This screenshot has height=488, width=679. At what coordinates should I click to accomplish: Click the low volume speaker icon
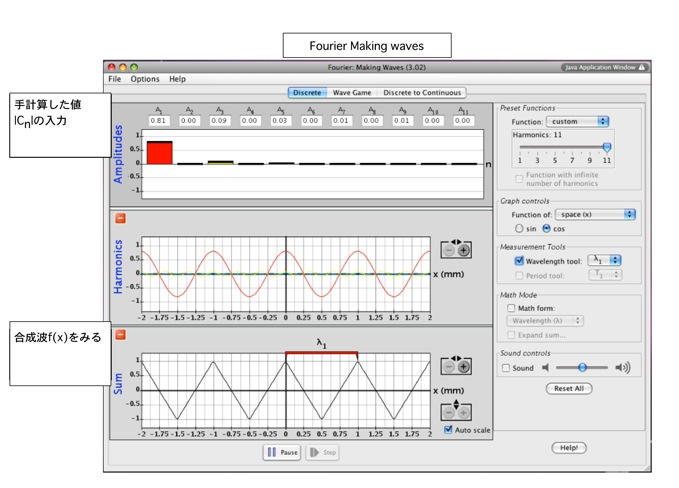pos(545,368)
